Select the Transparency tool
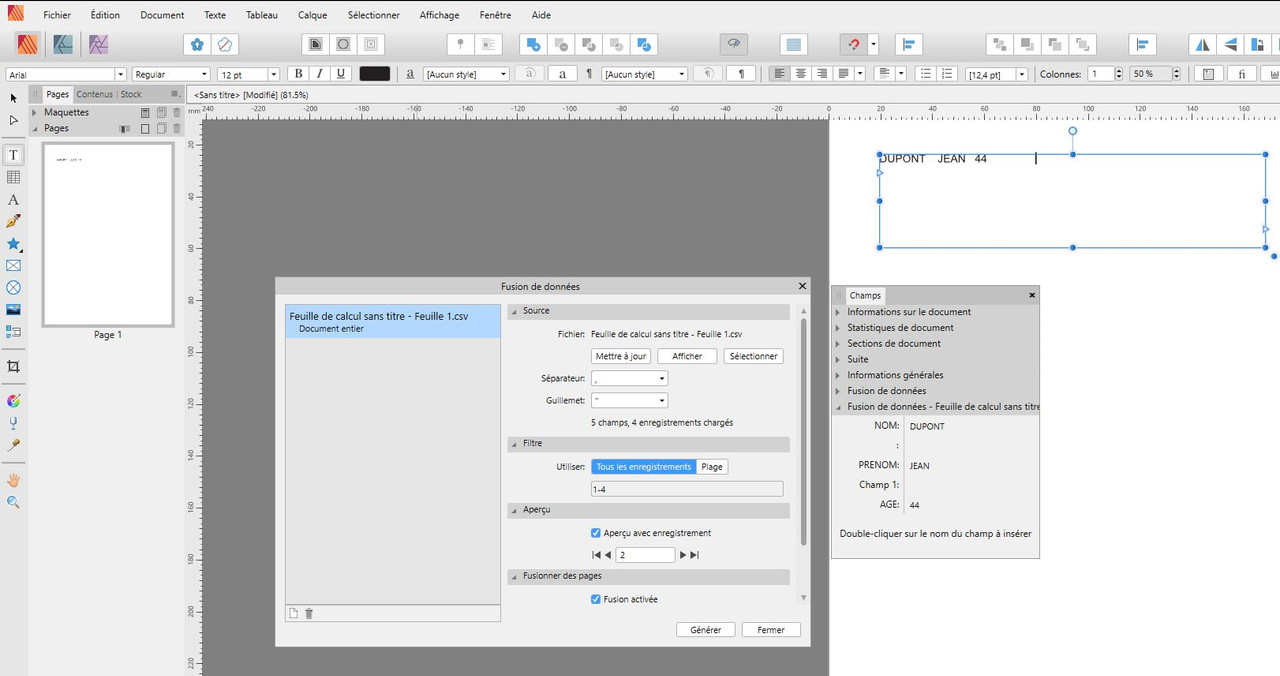Viewport: 1280px width, 676px height. (x=13, y=423)
